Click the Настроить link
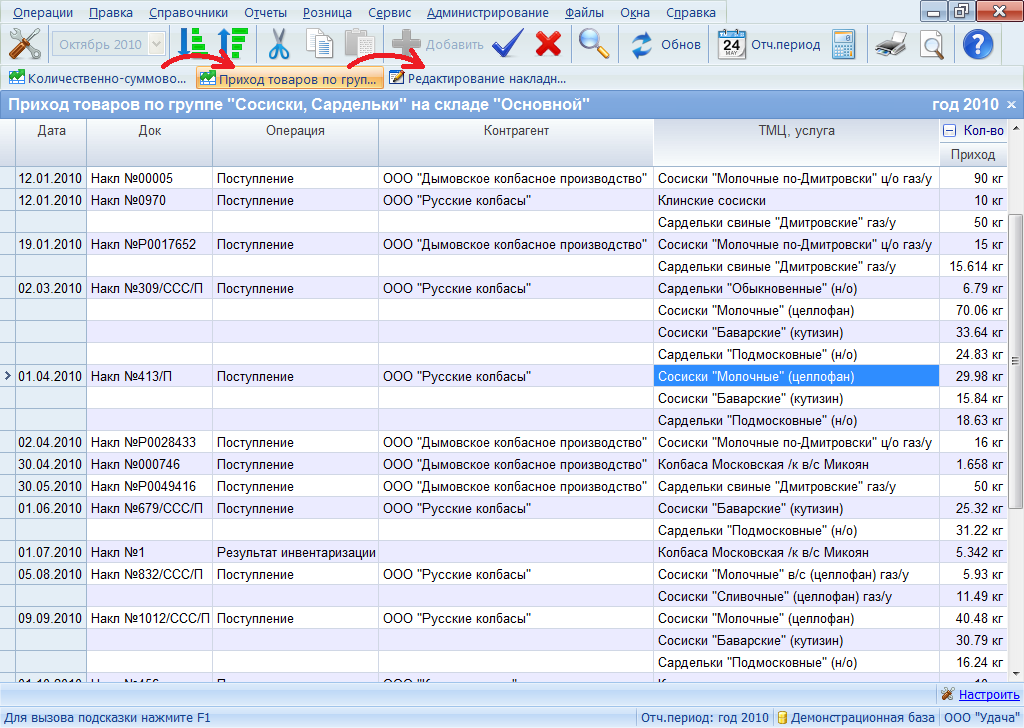The height and width of the screenshot is (728, 1024). (987, 694)
